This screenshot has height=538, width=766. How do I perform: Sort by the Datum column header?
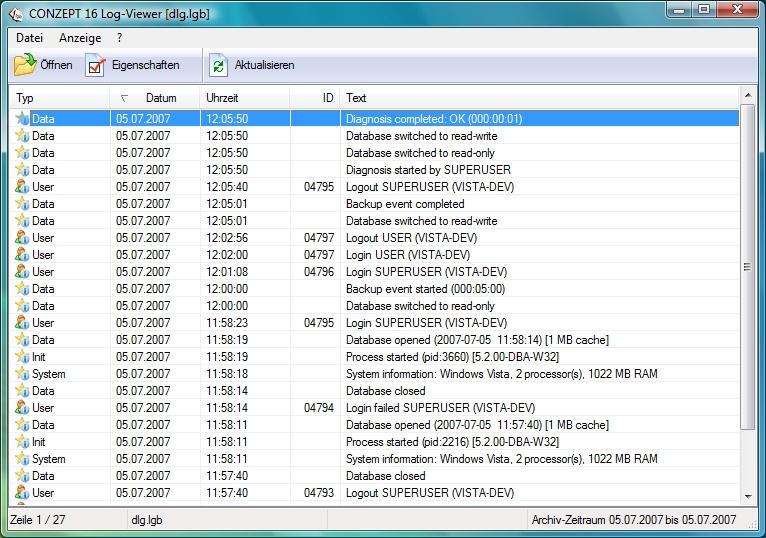coord(155,98)
